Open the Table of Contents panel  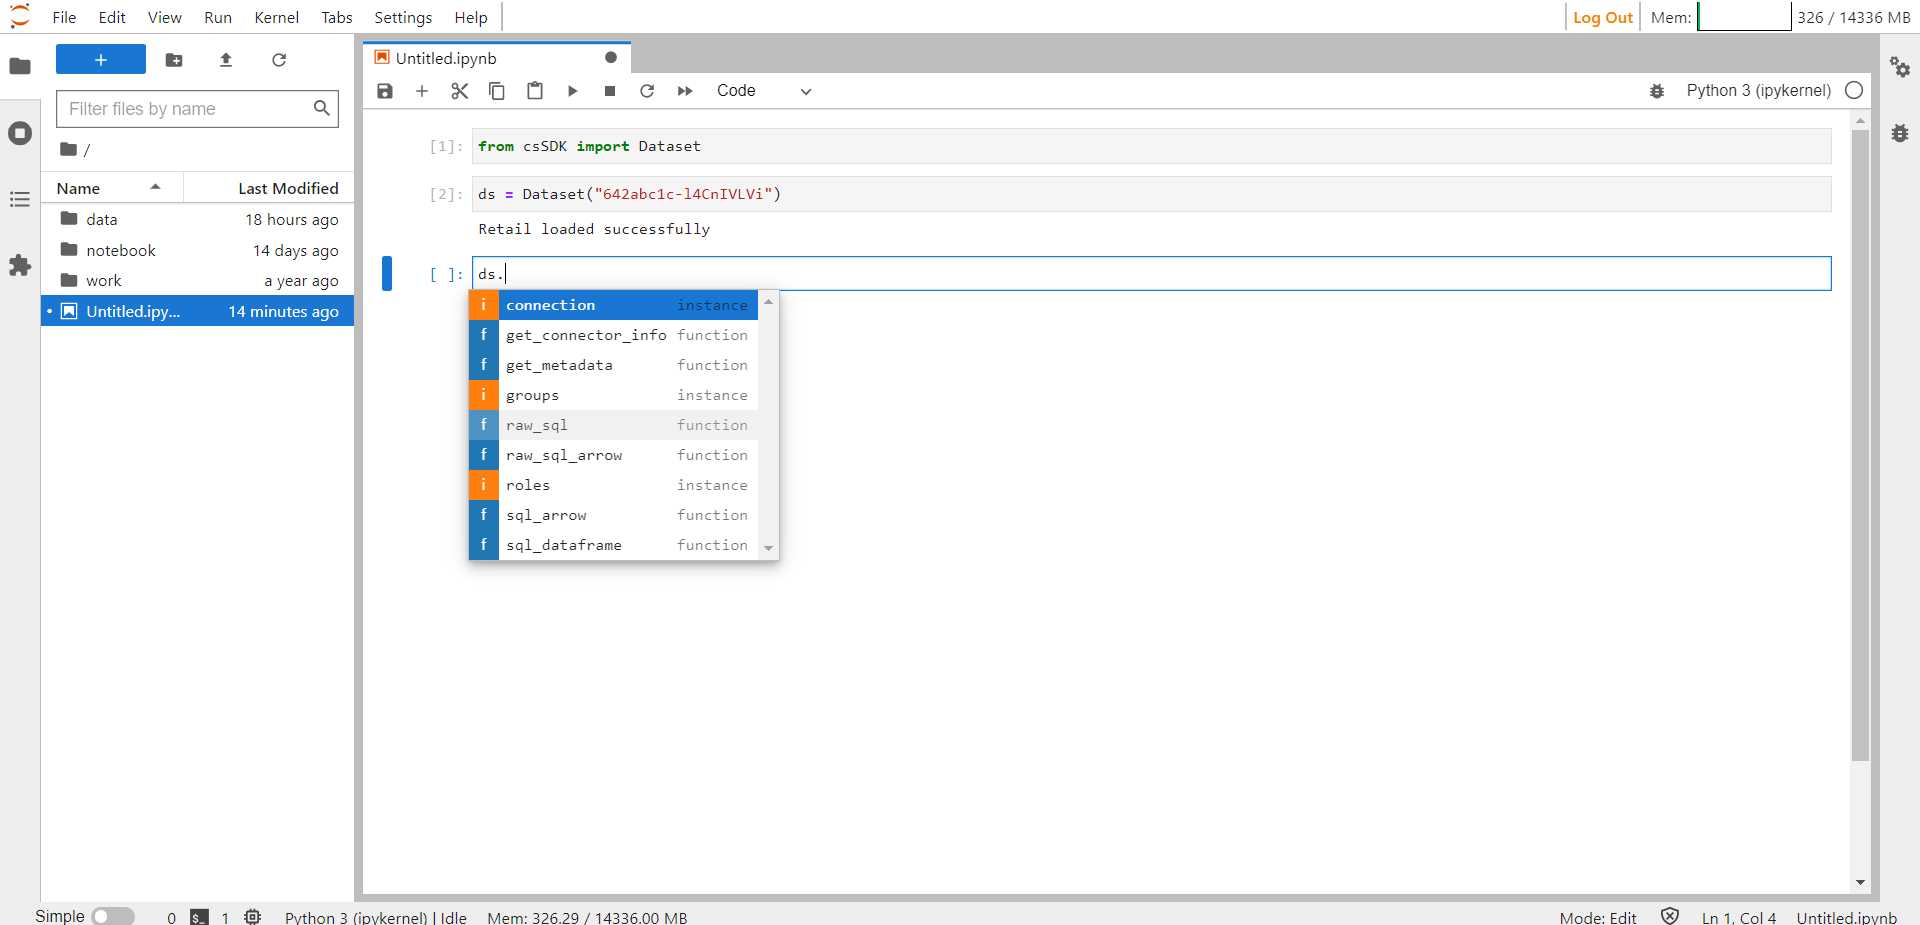coord(20,199)
